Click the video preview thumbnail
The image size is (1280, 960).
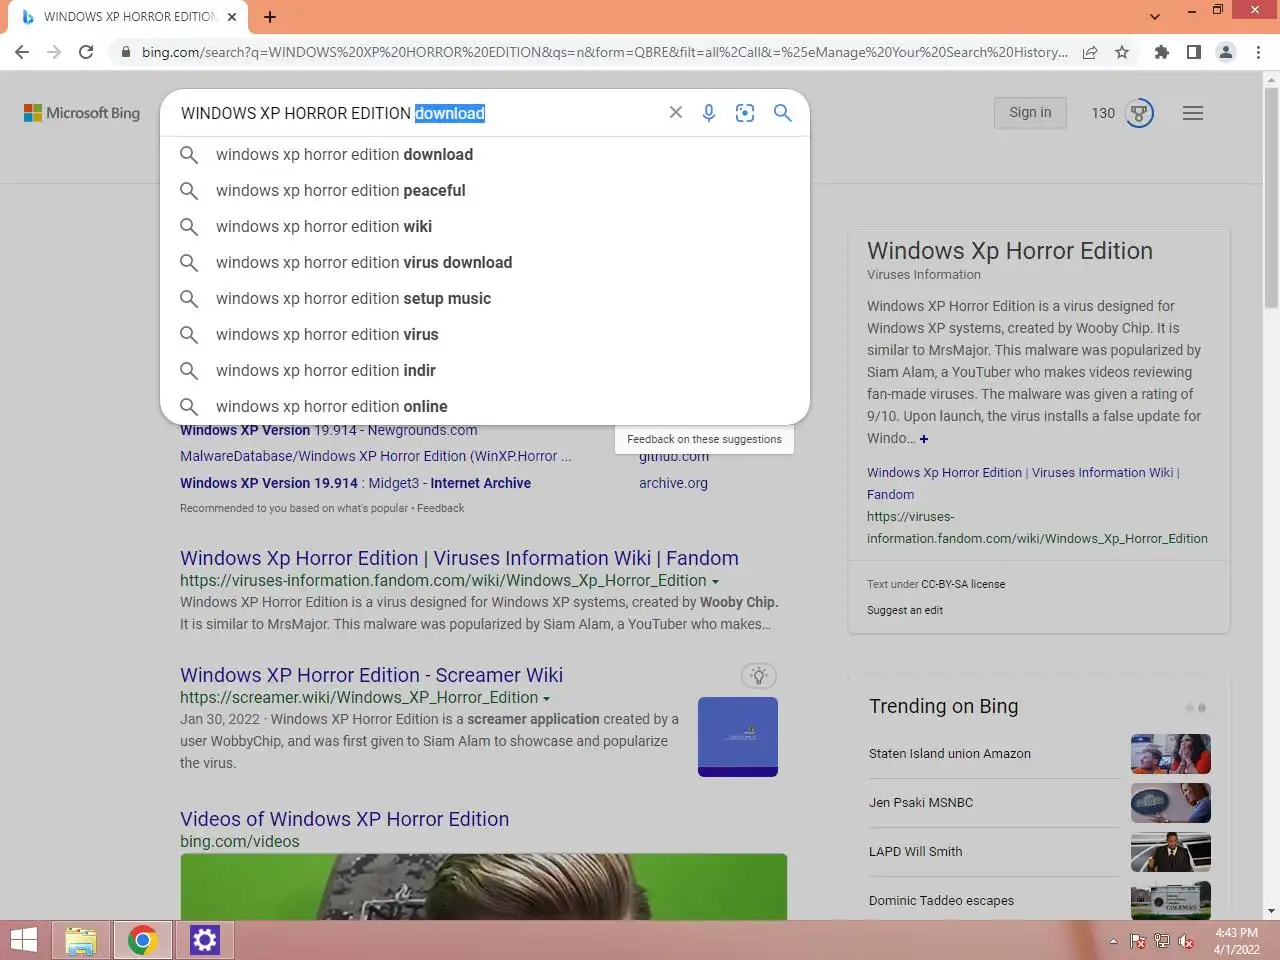click(x=484, y=887)
